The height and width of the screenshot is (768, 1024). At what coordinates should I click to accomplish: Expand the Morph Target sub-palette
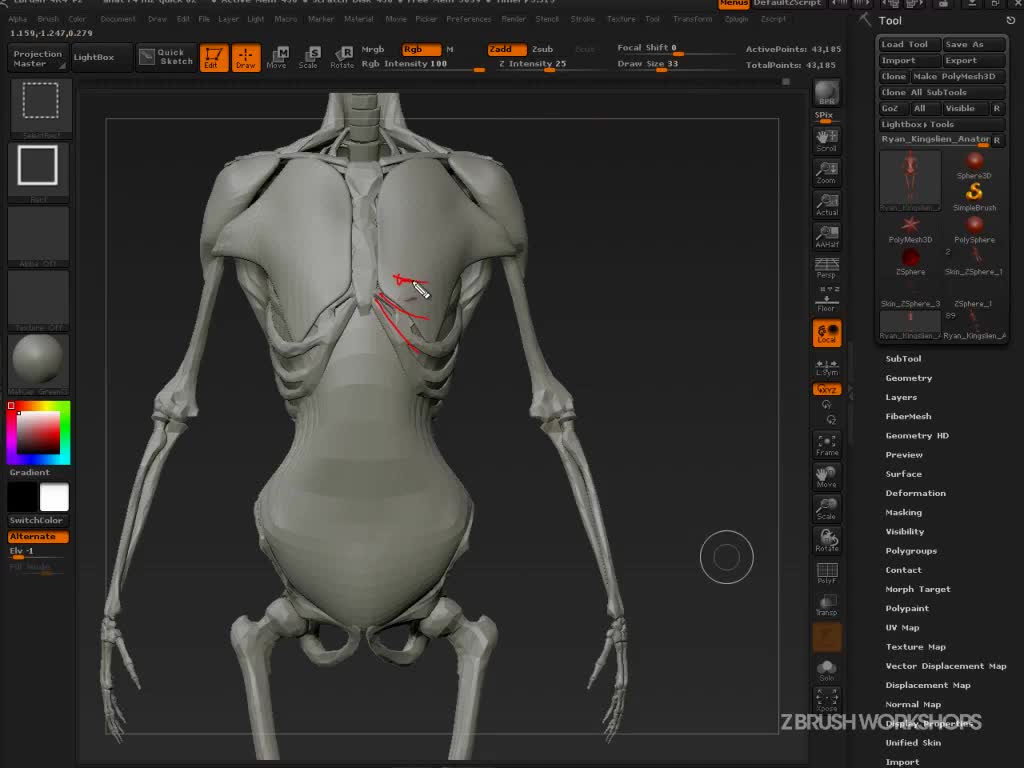click(918, 589)
